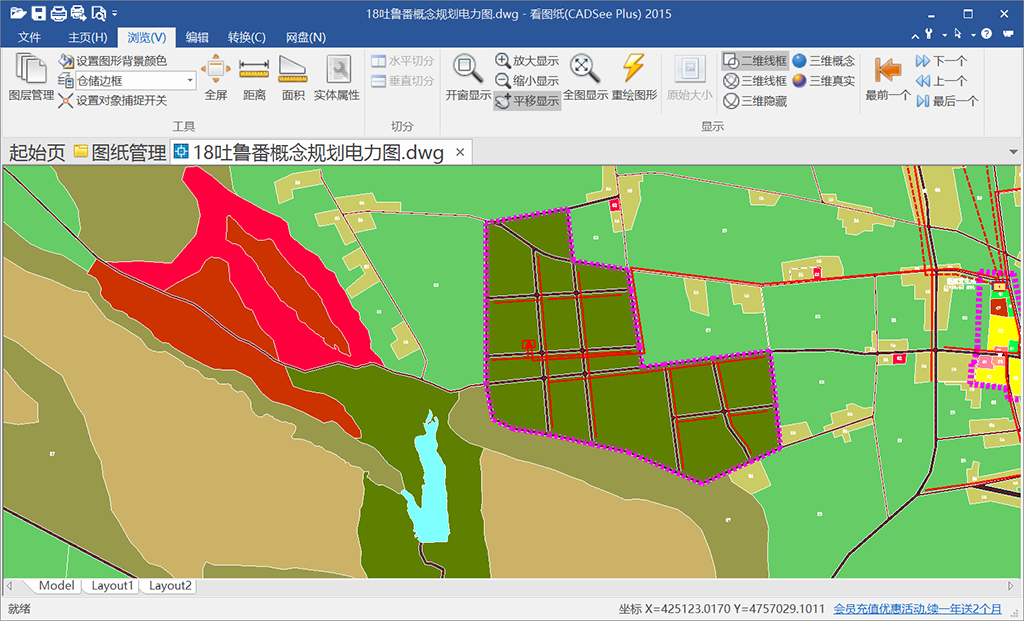Image resolution: width=1024 pixels, height=621 pixels.
Task: Click 重绘图形 redraw lightning icon
Action: (x=634, y=76)
